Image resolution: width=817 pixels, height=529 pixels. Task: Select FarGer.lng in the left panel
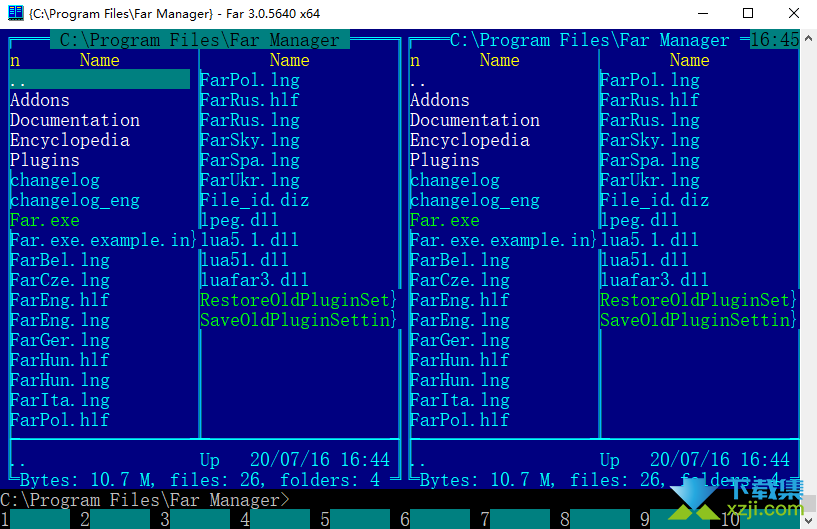point(60,340)
